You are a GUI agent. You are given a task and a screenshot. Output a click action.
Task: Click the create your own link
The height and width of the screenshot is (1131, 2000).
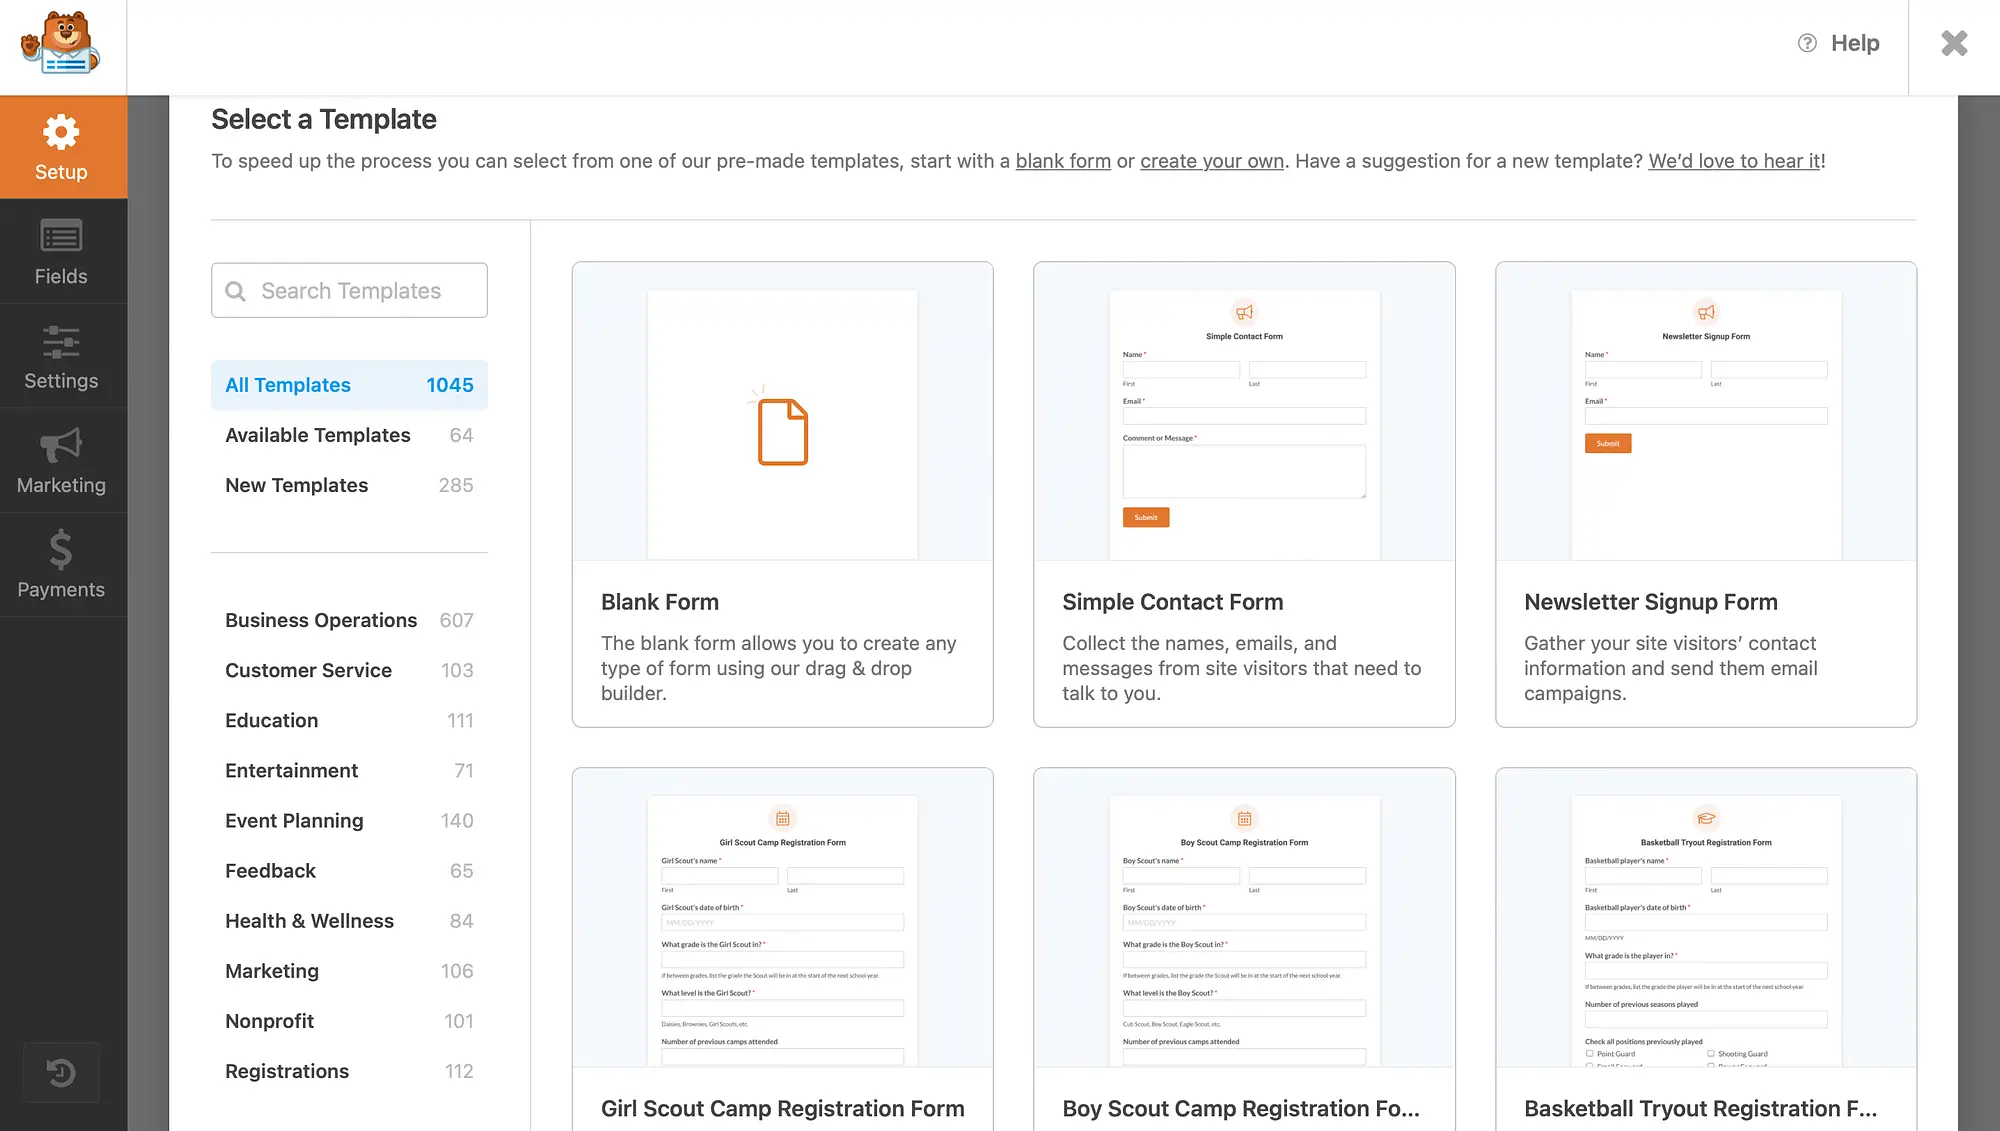click(1212, 161)
